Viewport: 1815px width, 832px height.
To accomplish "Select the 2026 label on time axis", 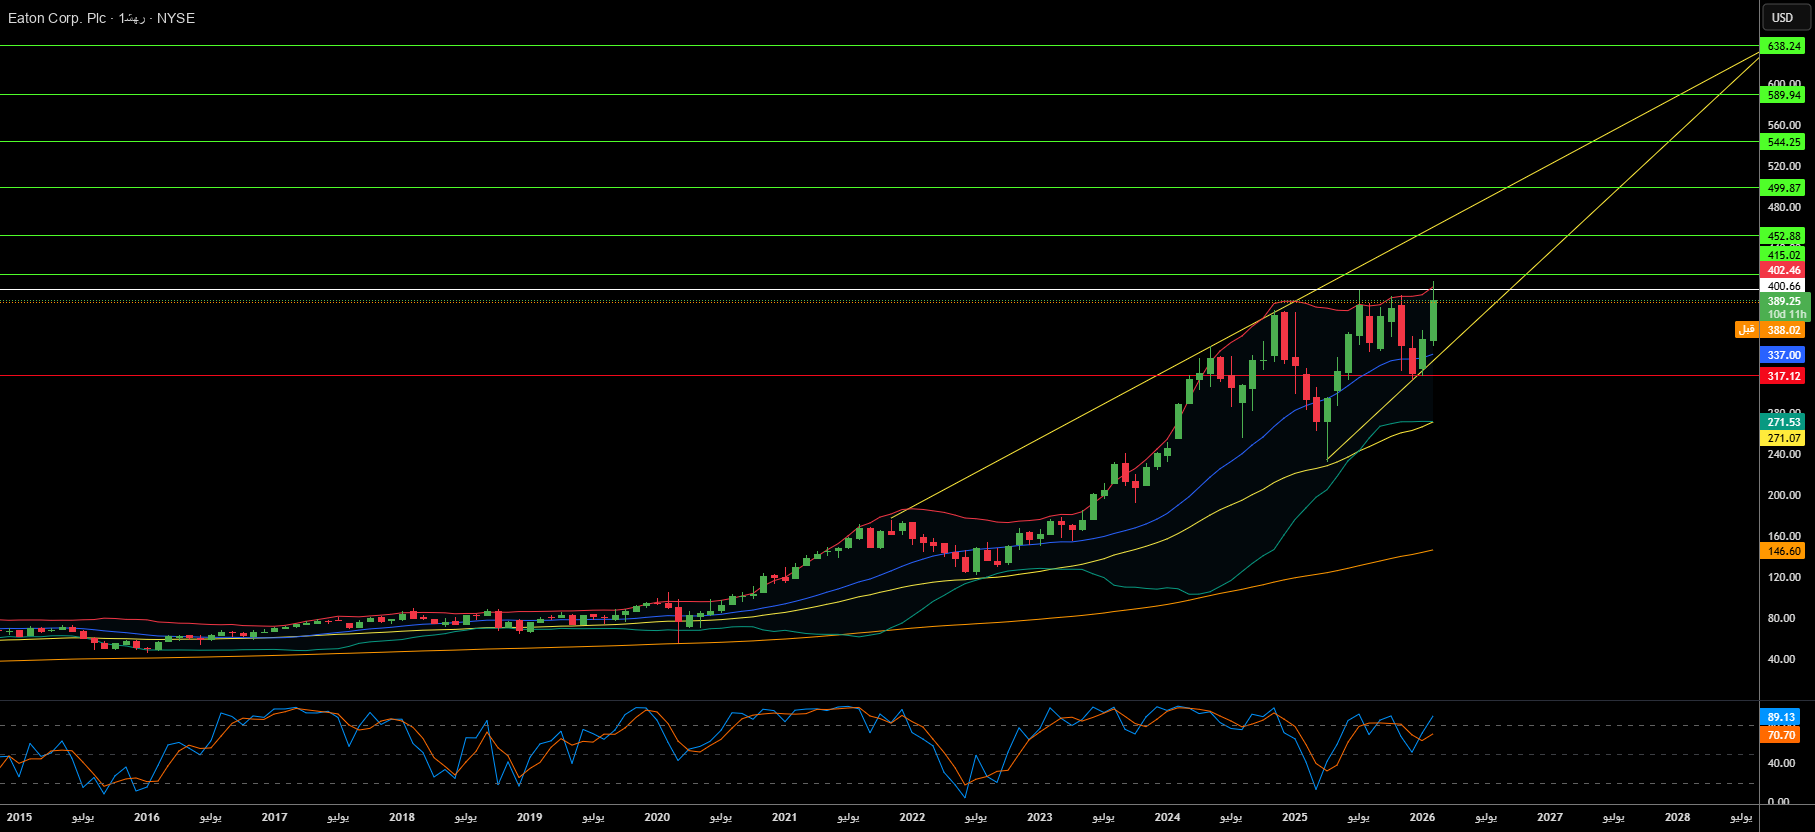I will 1422,817.
